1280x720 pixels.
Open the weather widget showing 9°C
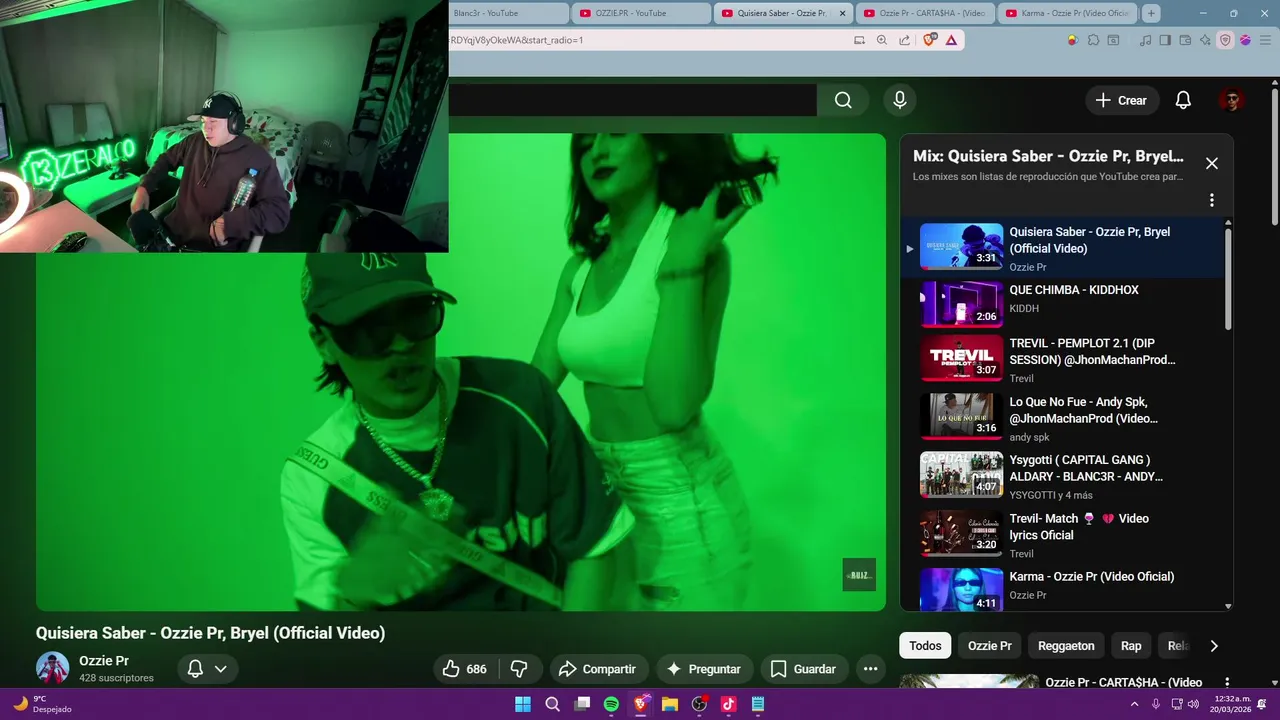[43, 704]
